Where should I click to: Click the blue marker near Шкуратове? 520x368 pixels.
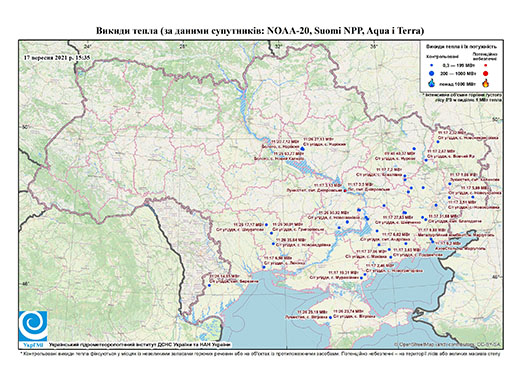point(266,225)
